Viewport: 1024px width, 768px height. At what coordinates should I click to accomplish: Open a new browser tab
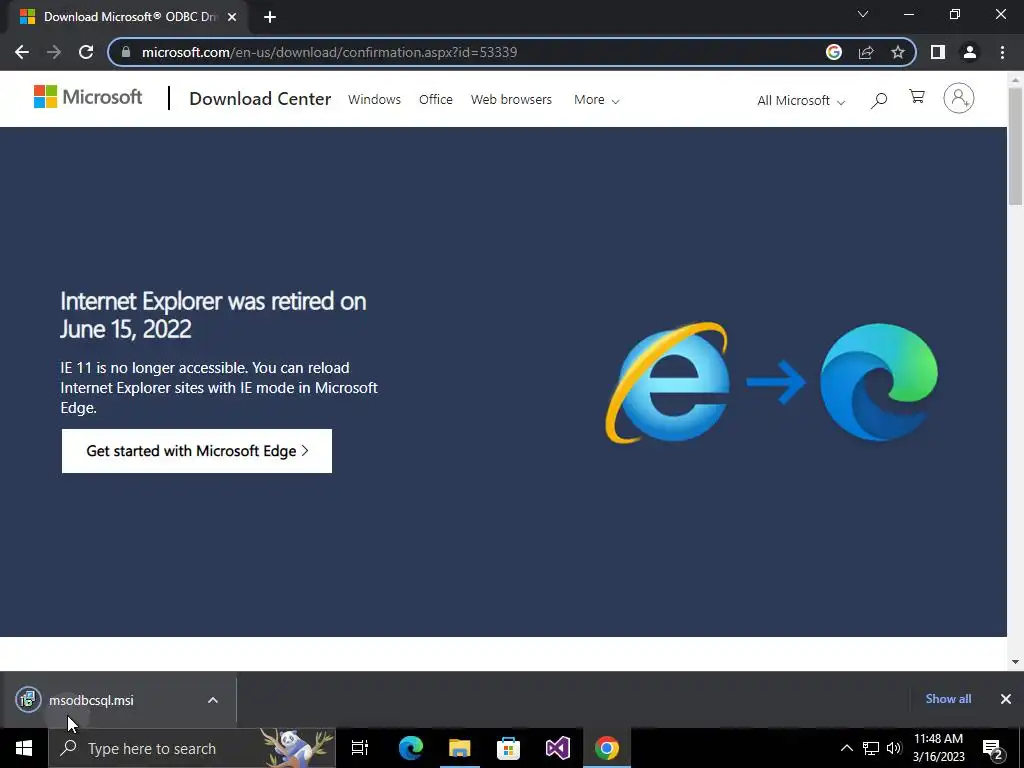point(270,17)
